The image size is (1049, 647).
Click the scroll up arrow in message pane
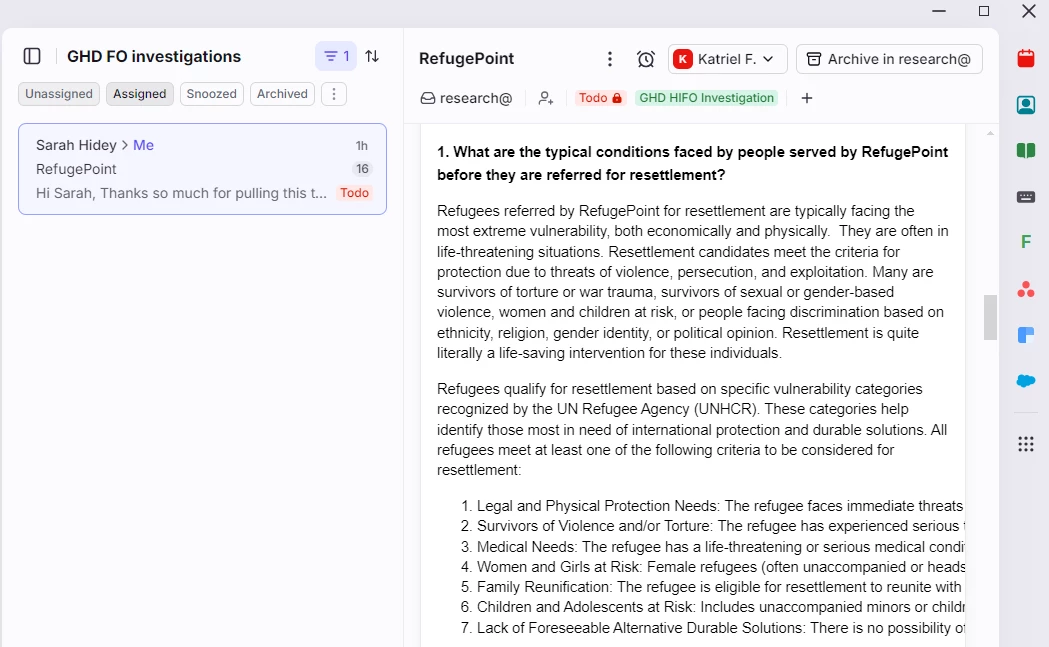[990, 134]
